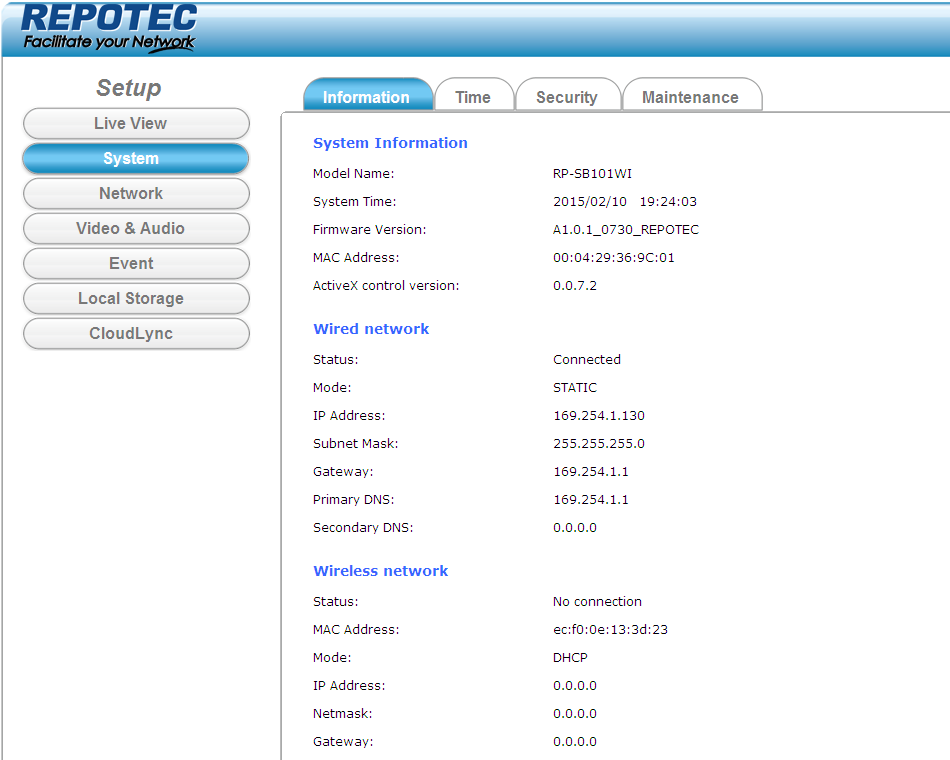
Task: Click the firmware version value A1.0.1_0730_REPOTEC
Action: pos(626,230)
